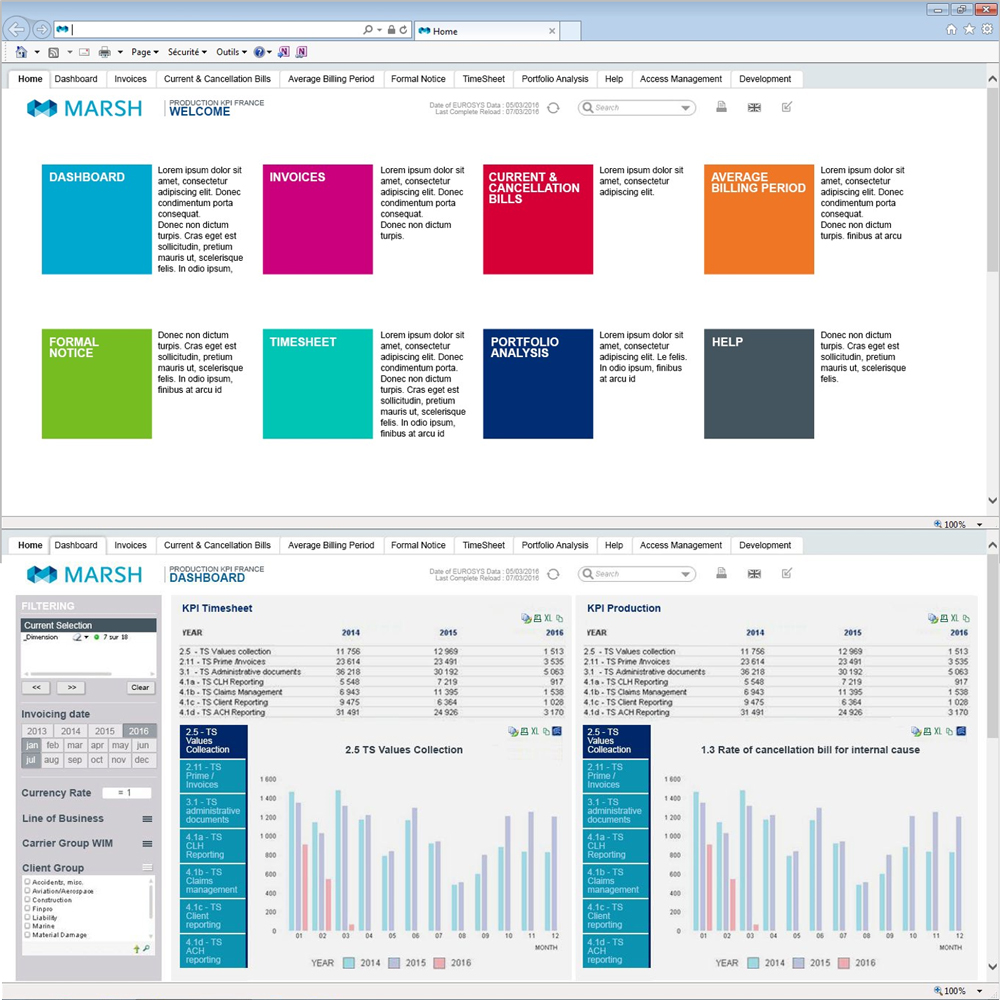Enable the Marine checkbox

(27, 925)
